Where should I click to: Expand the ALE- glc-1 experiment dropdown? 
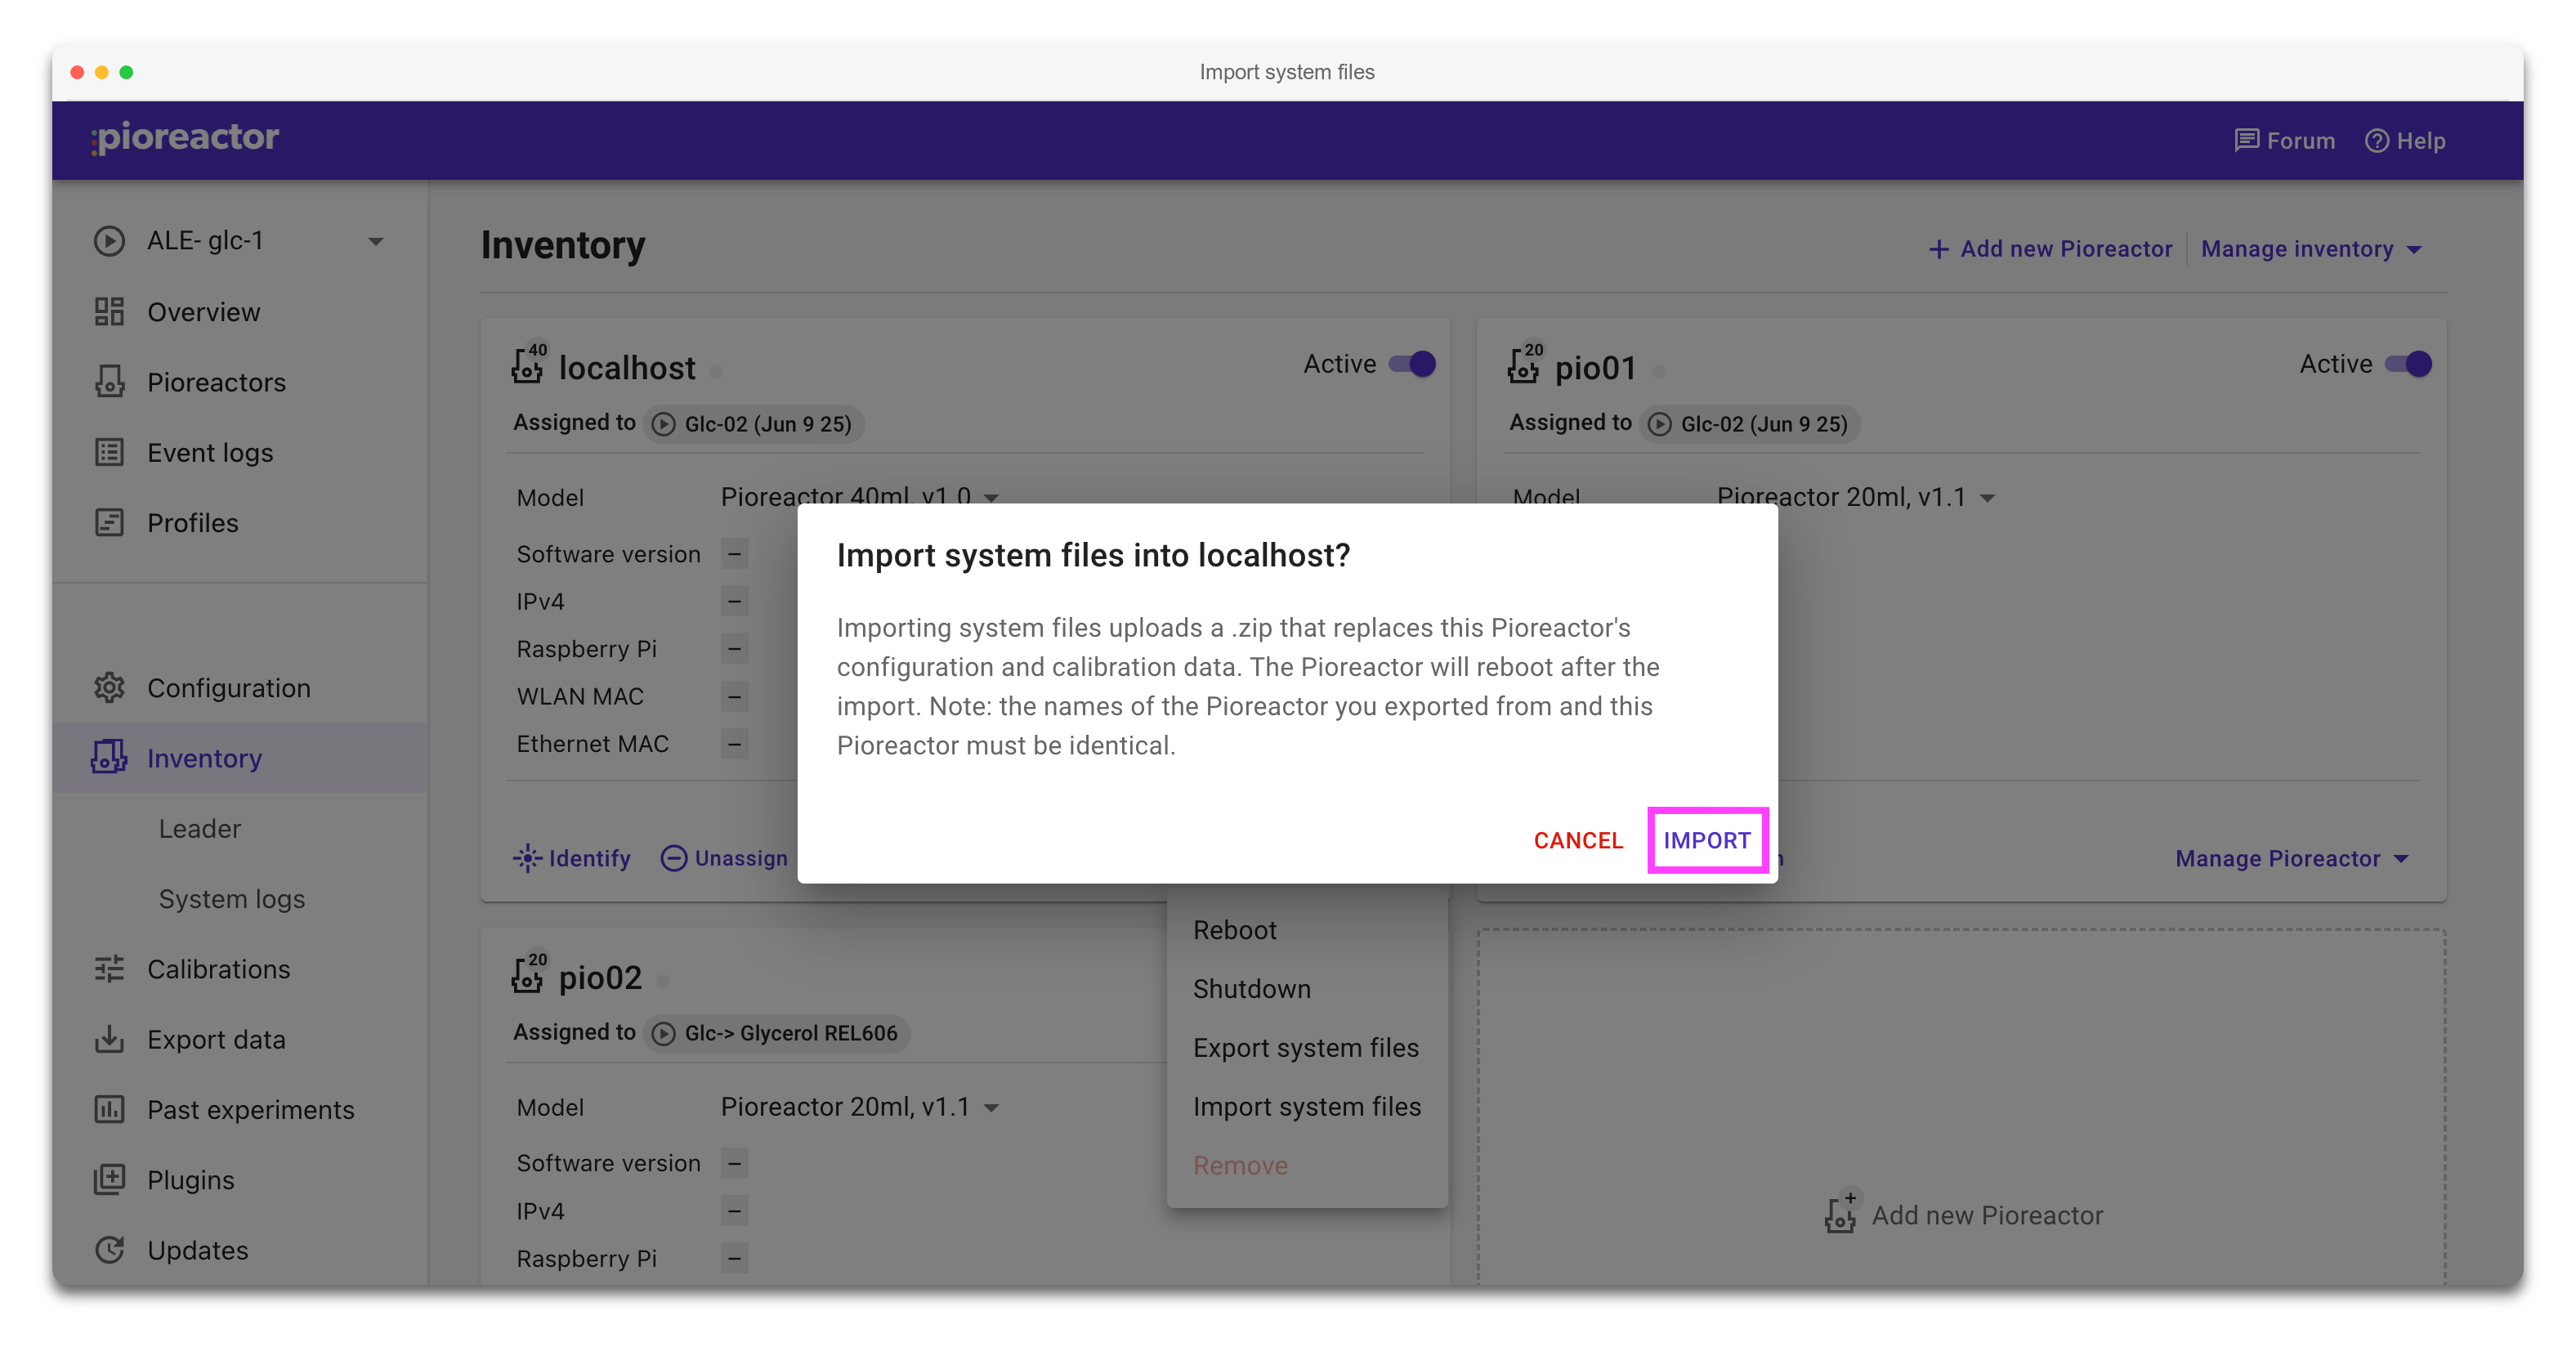click(376, 241)
